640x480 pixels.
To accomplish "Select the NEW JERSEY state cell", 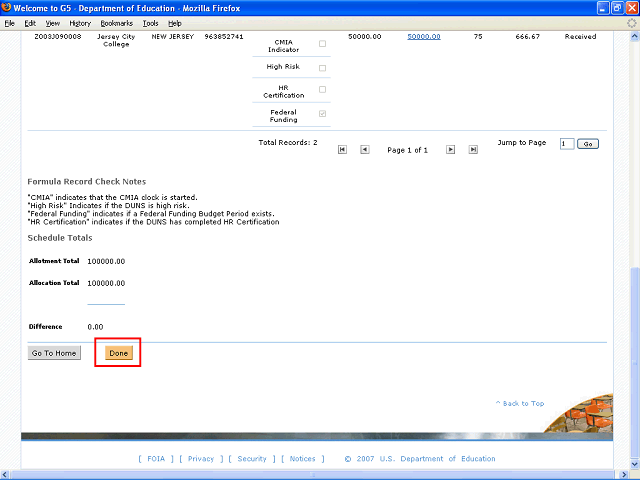I will [x=173, y=36].
